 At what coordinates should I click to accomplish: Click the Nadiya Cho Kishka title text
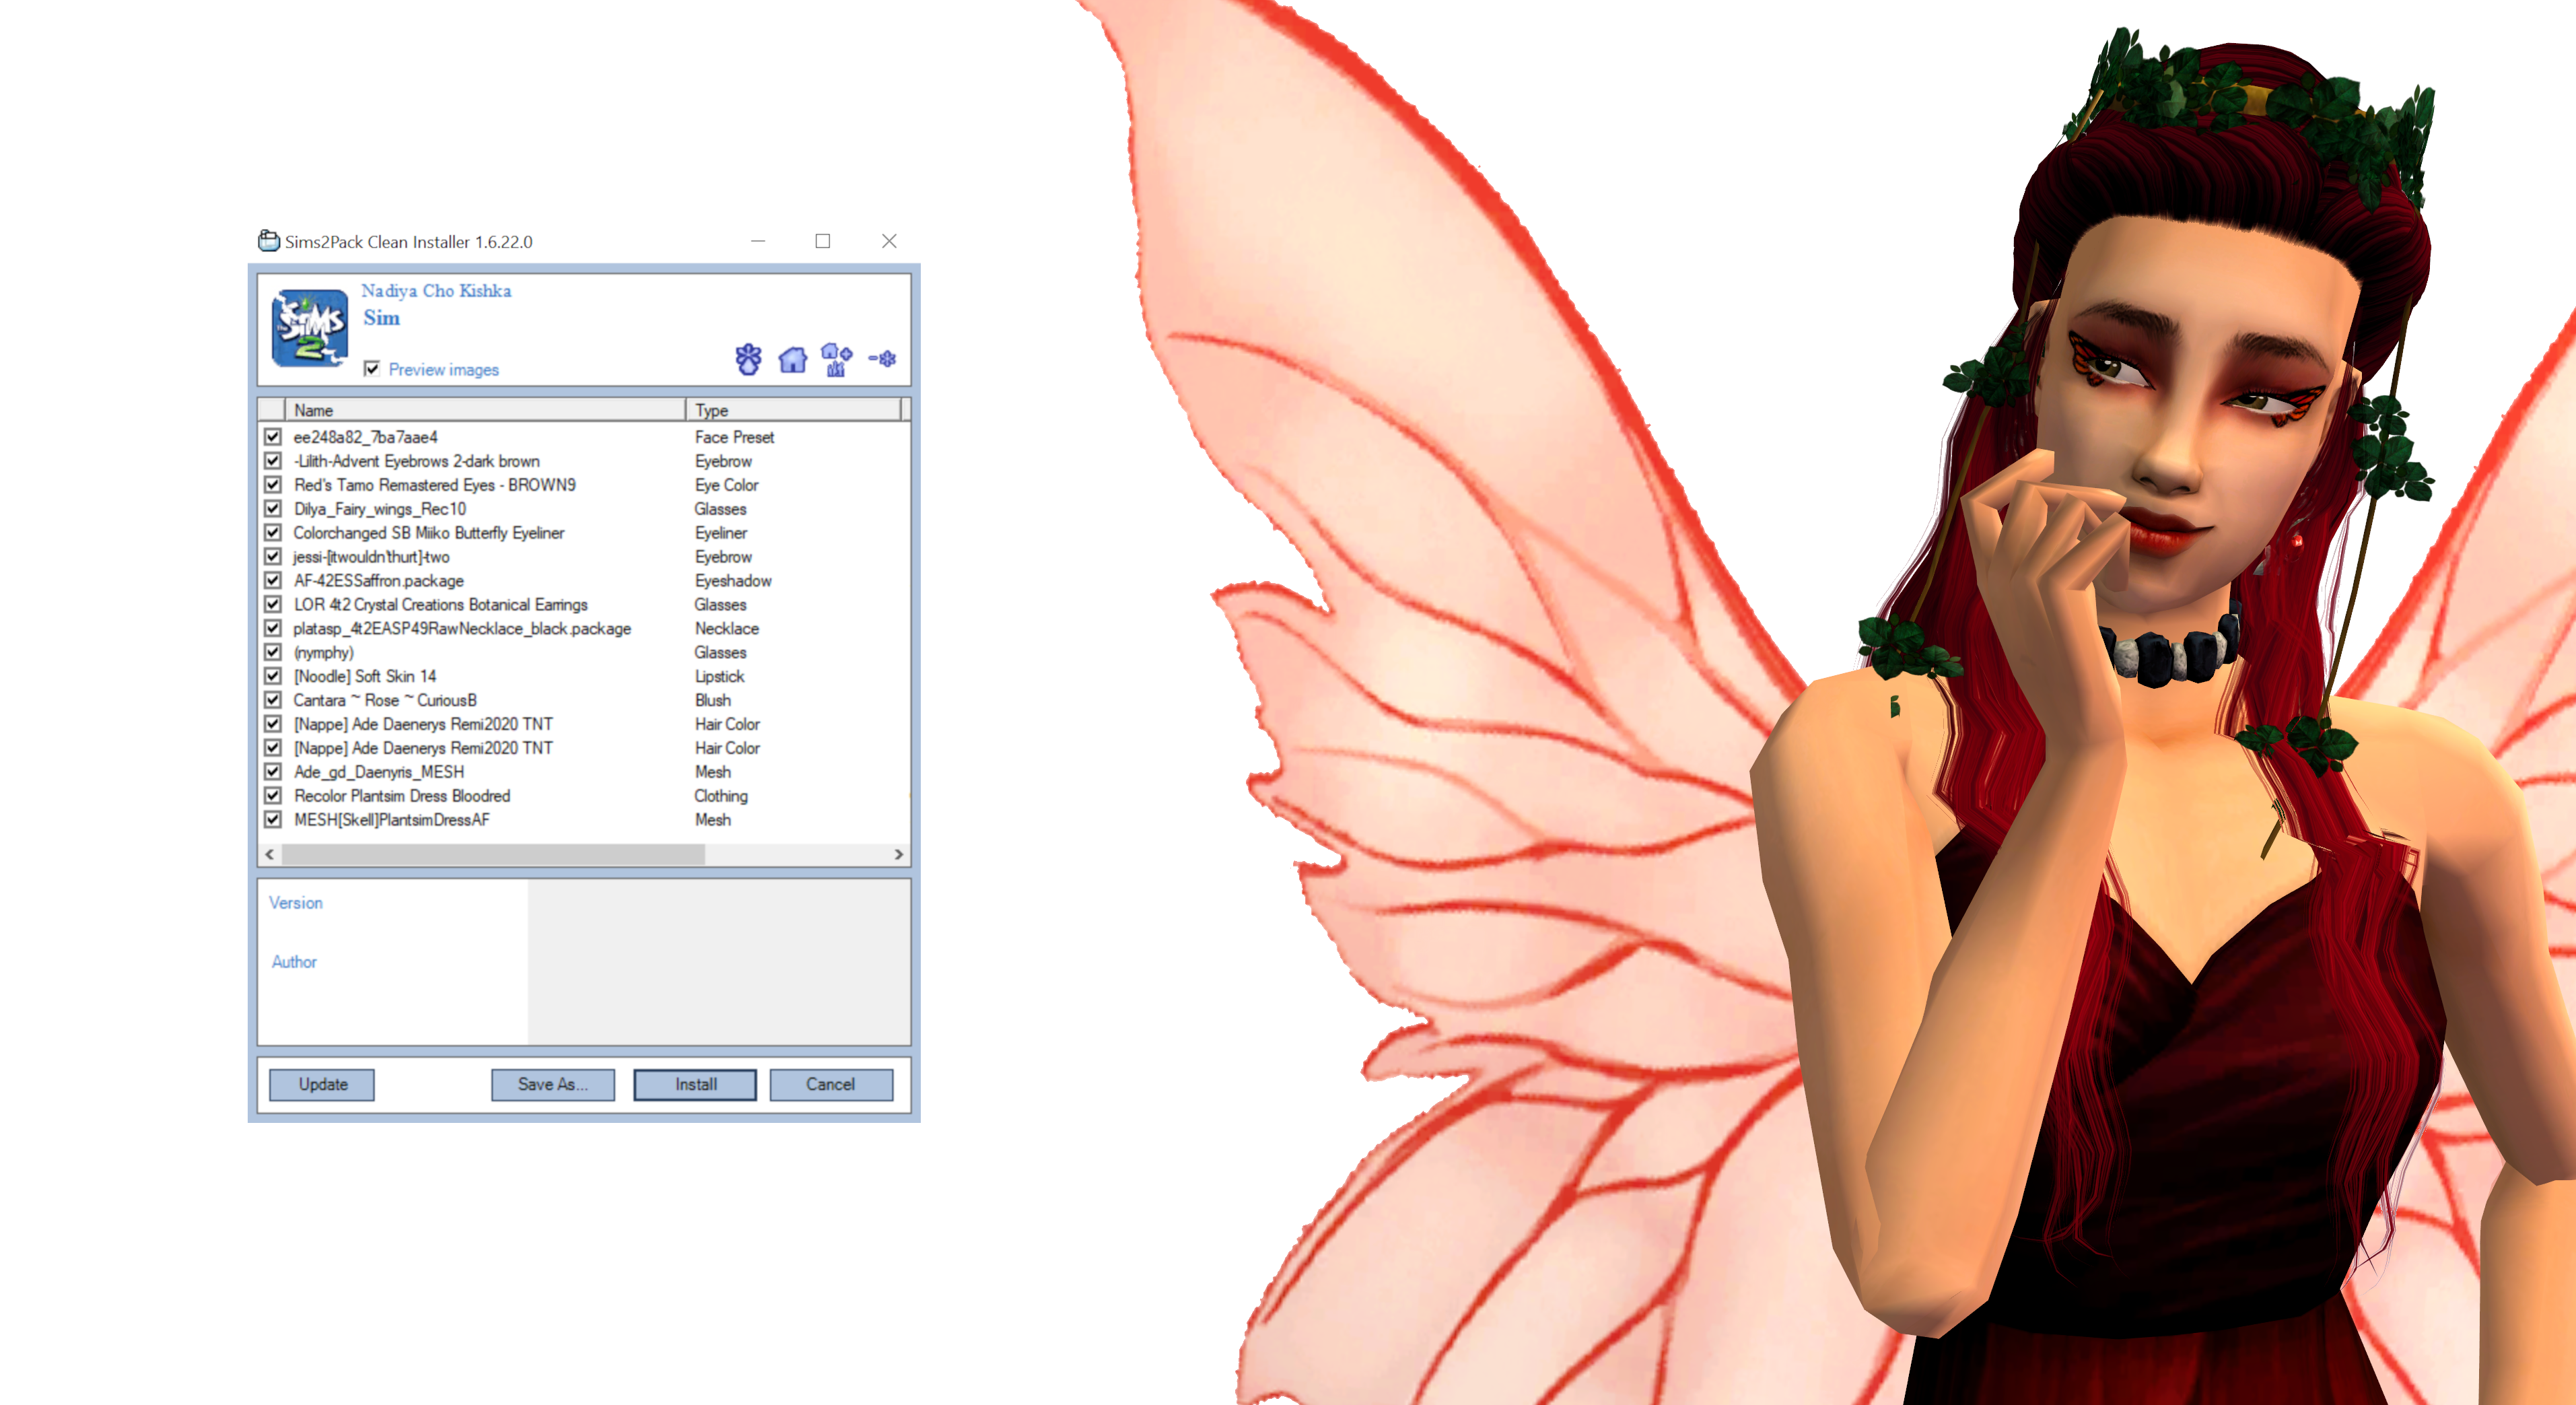click(436, 291)
